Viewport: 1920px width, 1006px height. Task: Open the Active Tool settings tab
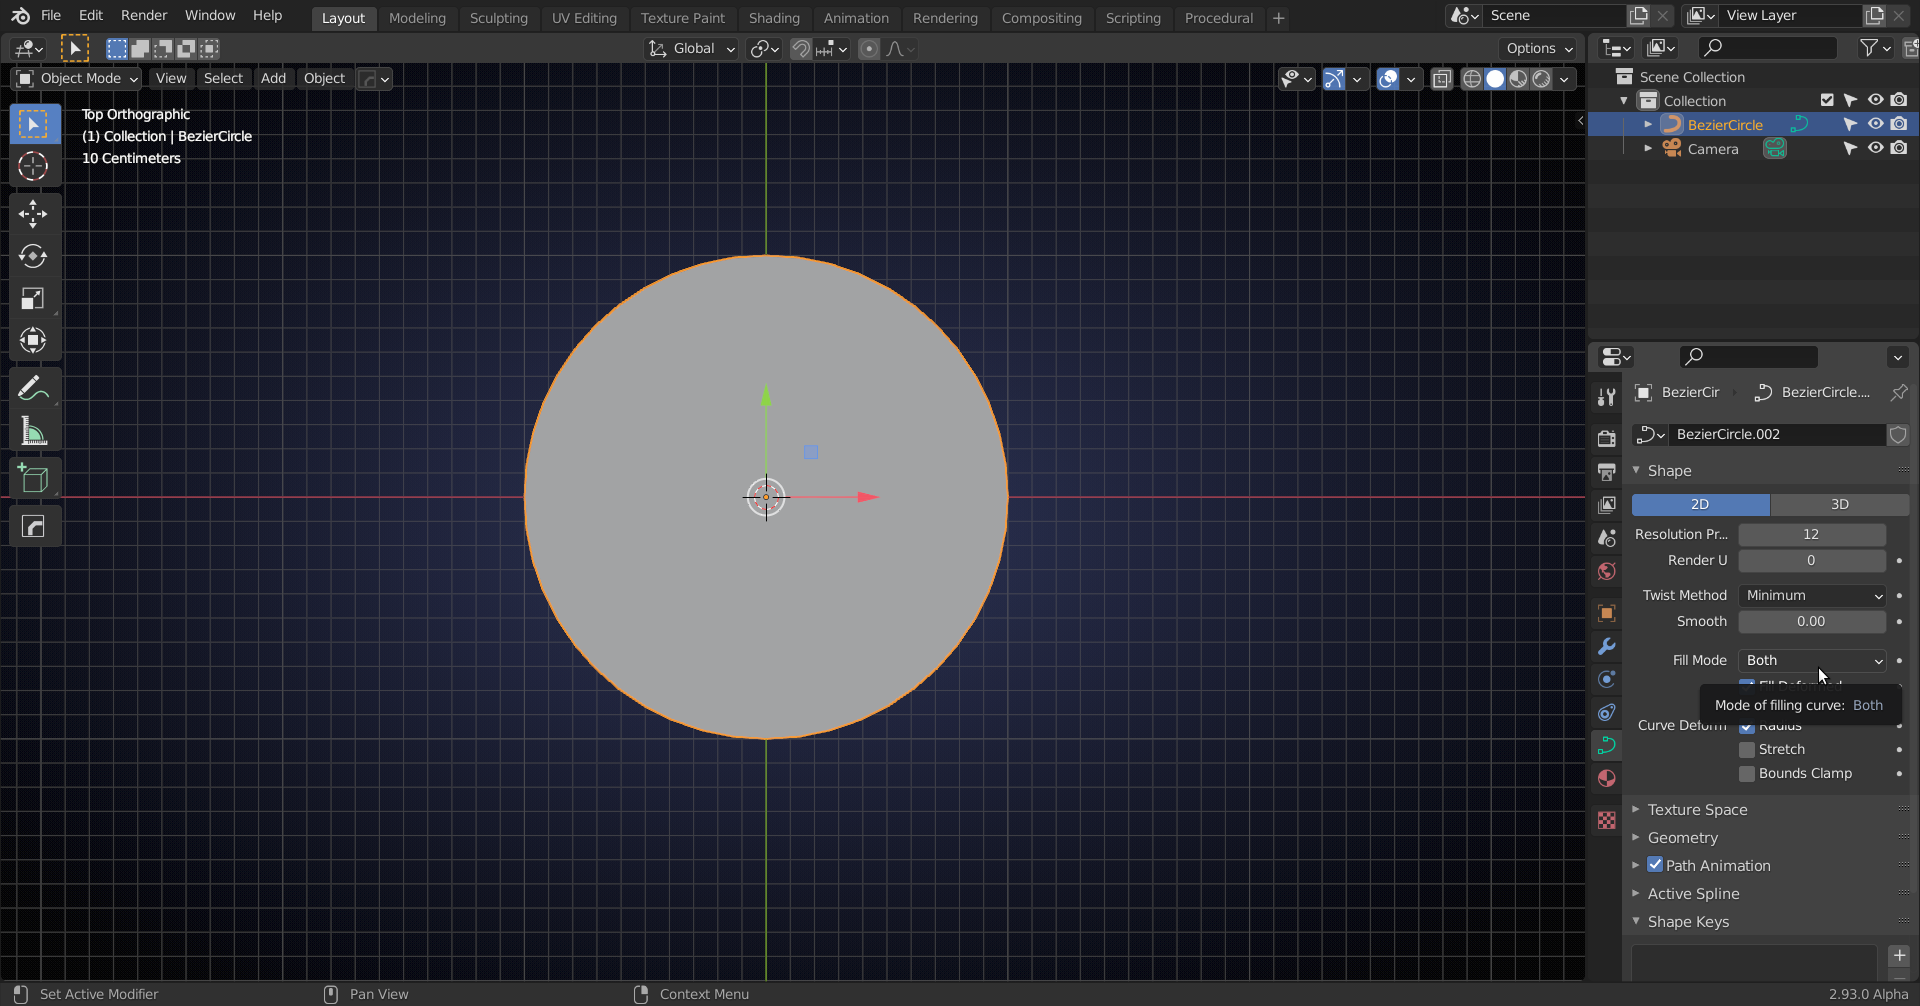1607,397
